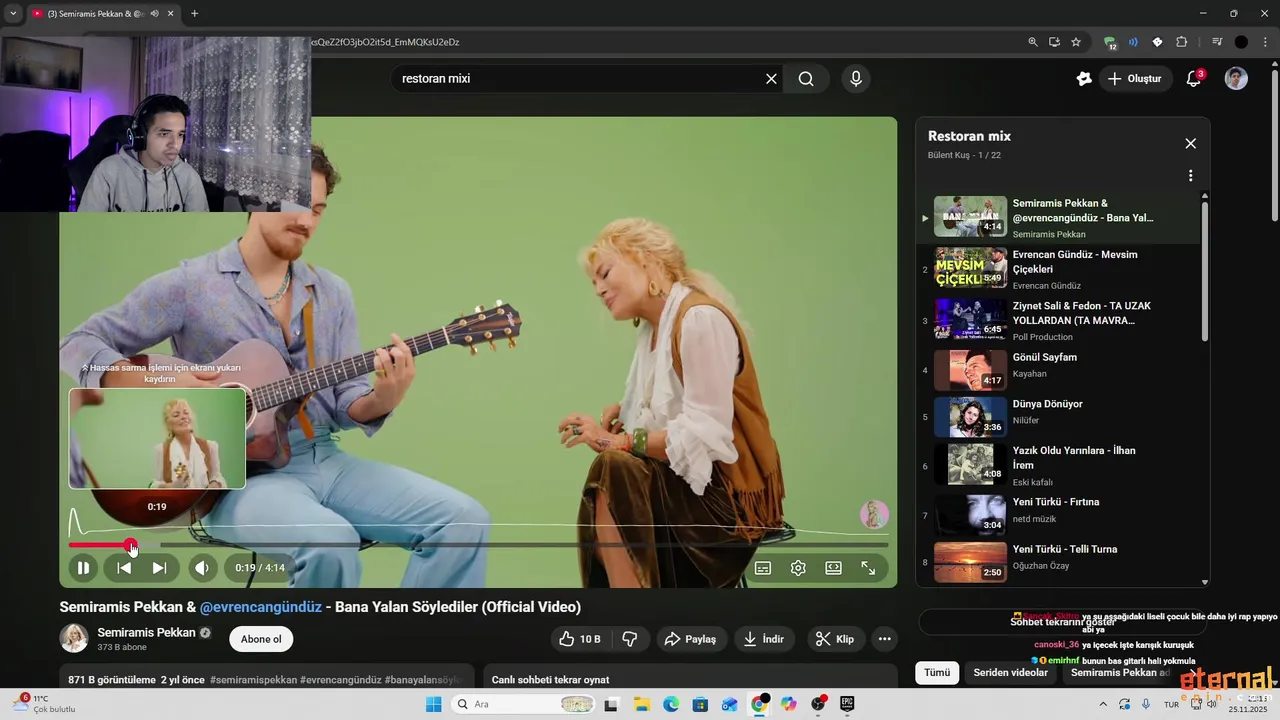Open Microsoft Edge from the taskbar
The height and width of the screenshot is (720, 1280).
point(670,704)
